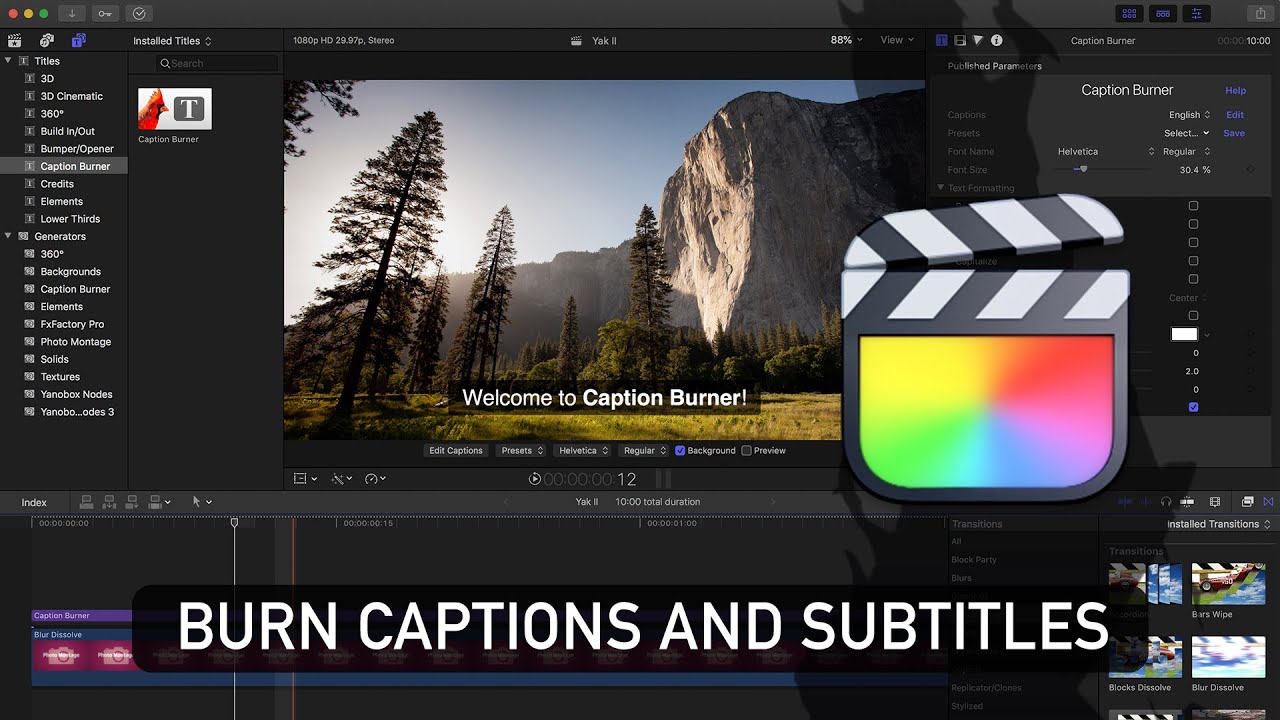Screen dimensions: 1280x720
Task: Click the white color swatch in inspector
Action: tap(1184, 334)
